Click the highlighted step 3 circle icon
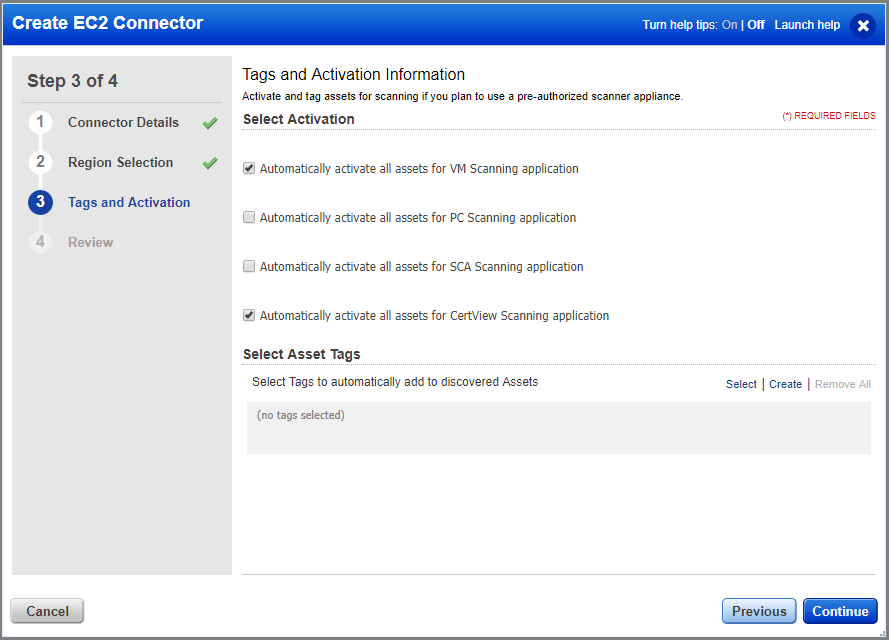This screenshot has height=640, width=889. coord(40,201)
